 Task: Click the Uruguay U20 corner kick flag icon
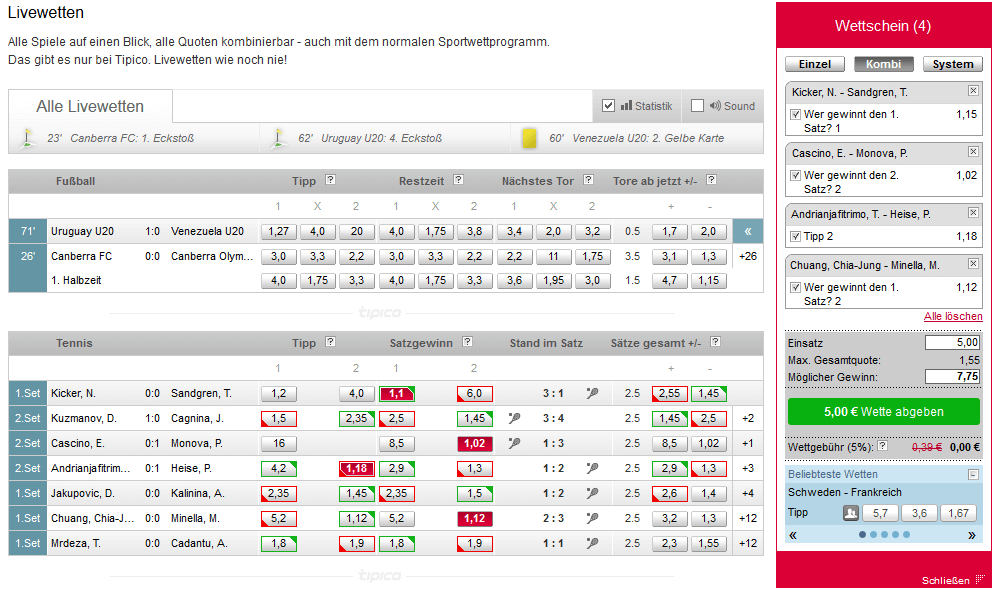(x=278, y=138)
